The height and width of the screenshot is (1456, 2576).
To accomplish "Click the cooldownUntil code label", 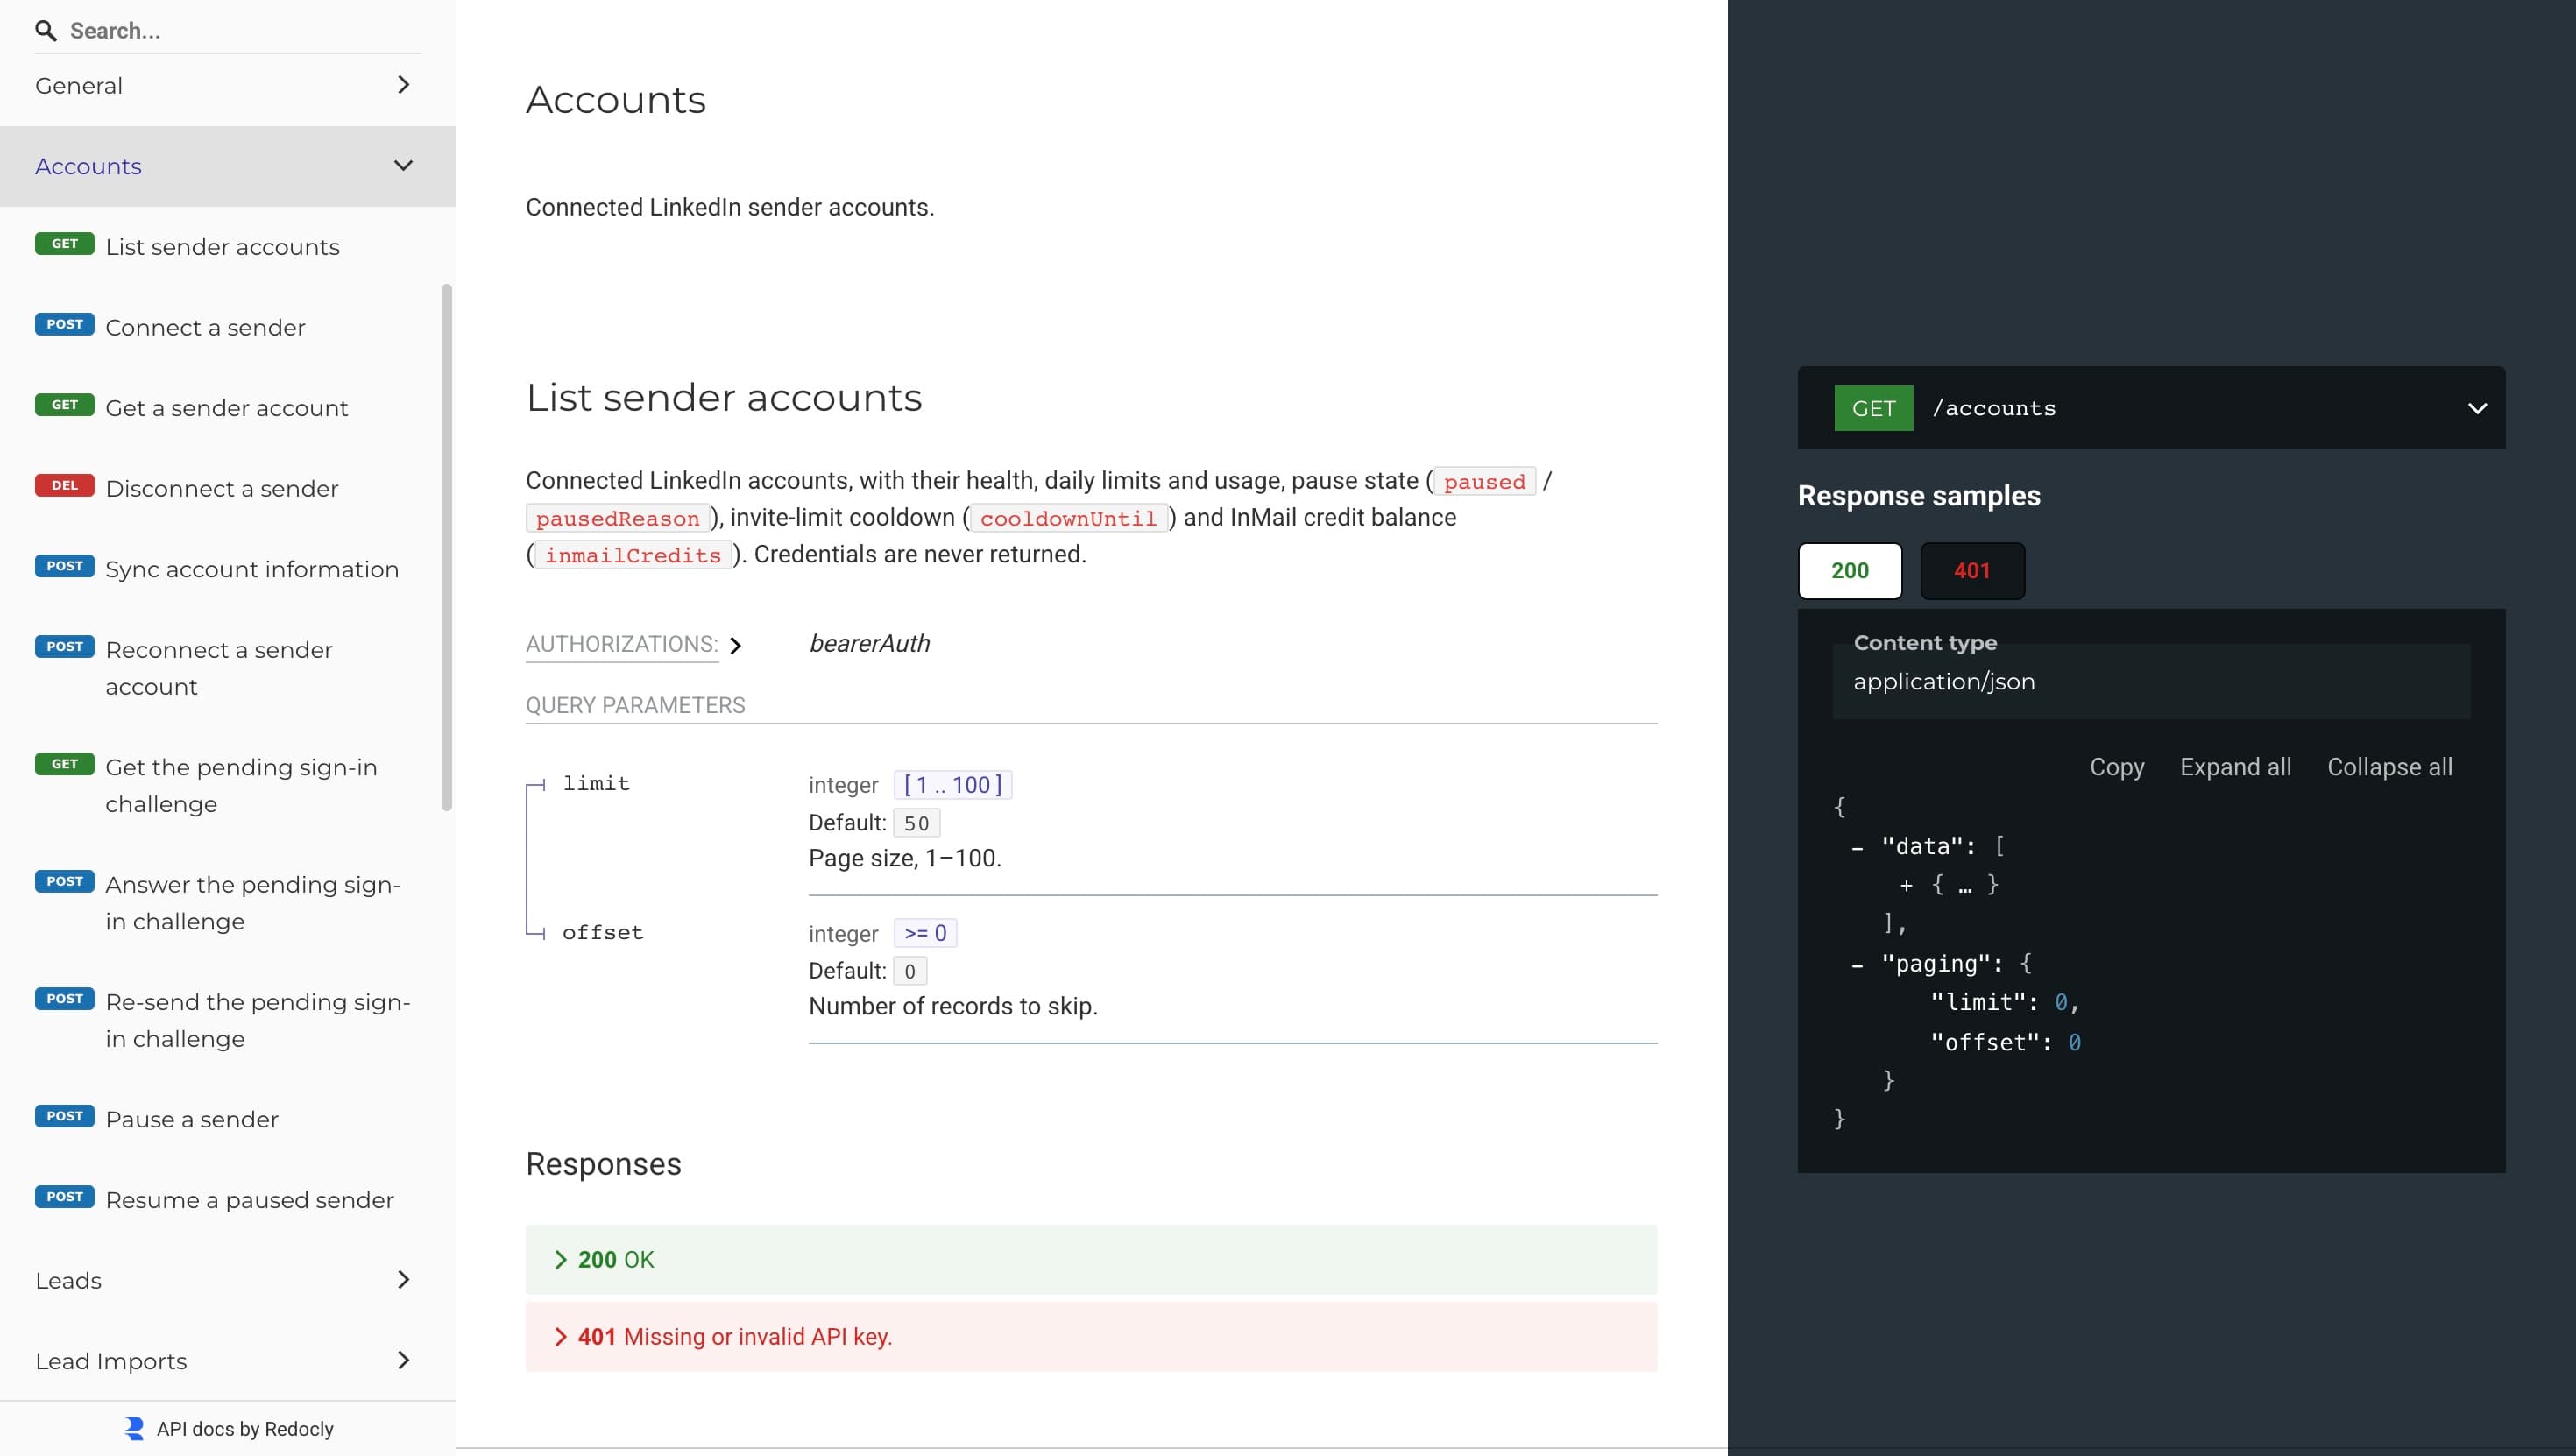I will (x=1068, y=518).
